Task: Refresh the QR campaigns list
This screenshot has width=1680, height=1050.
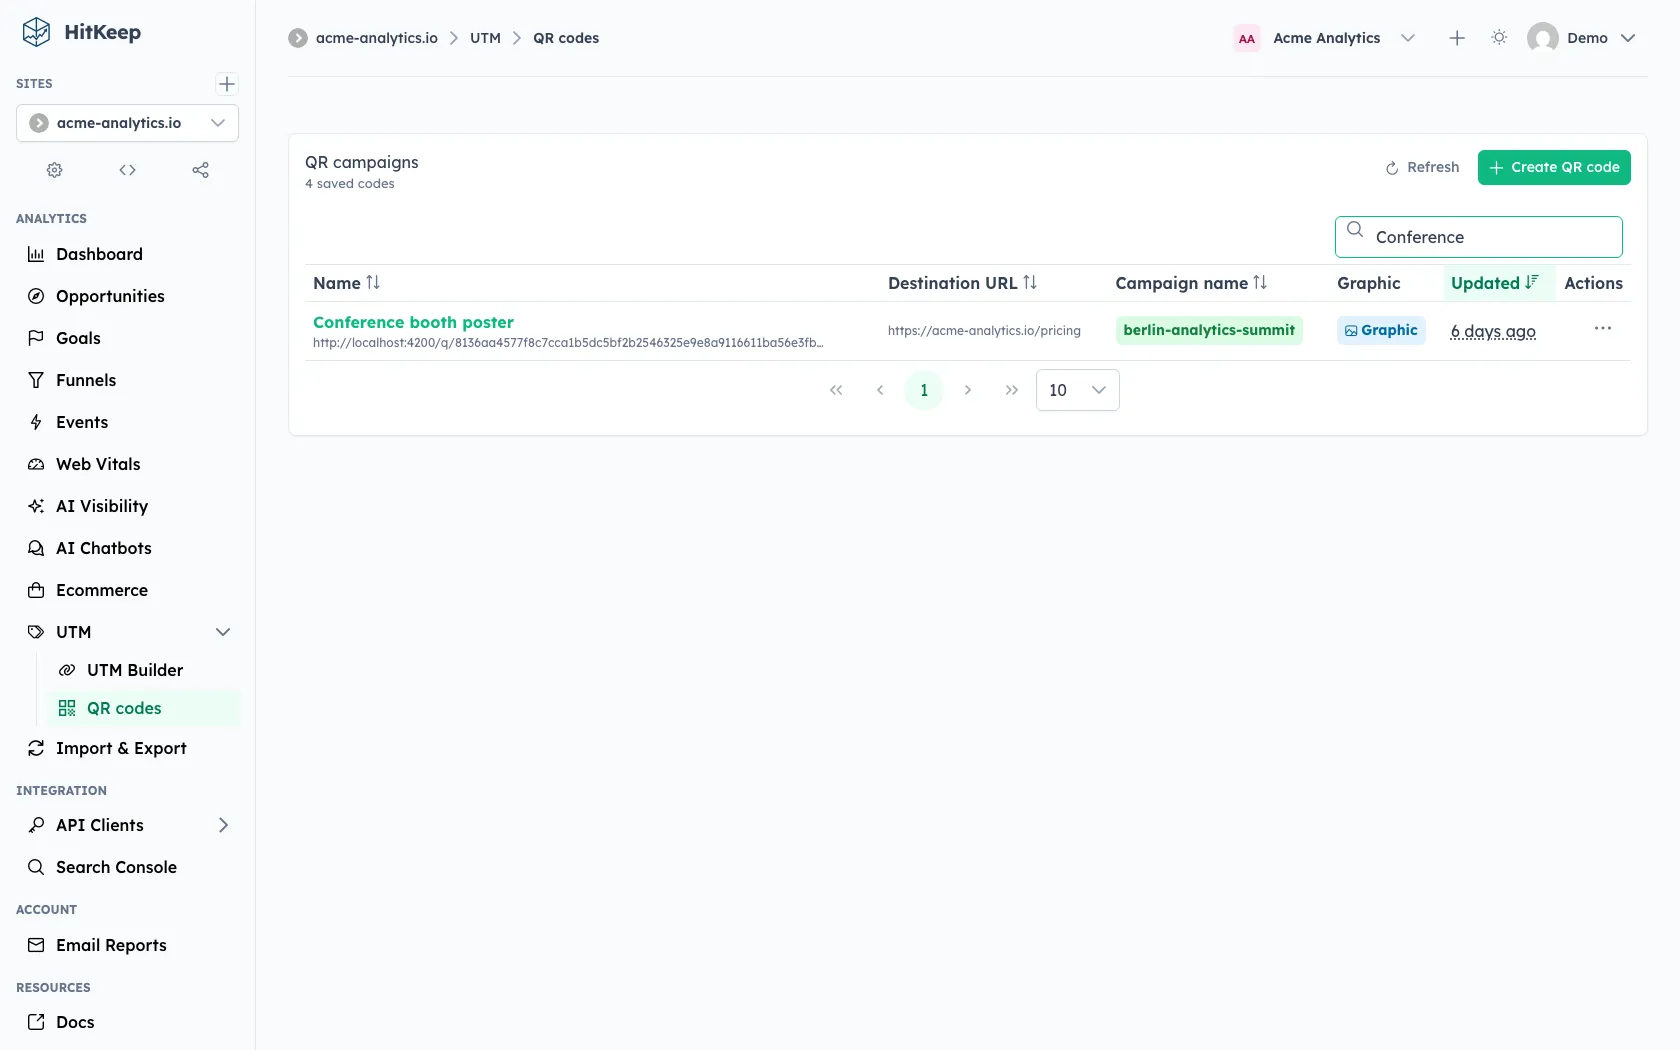Action: [x=1422, y=167]
